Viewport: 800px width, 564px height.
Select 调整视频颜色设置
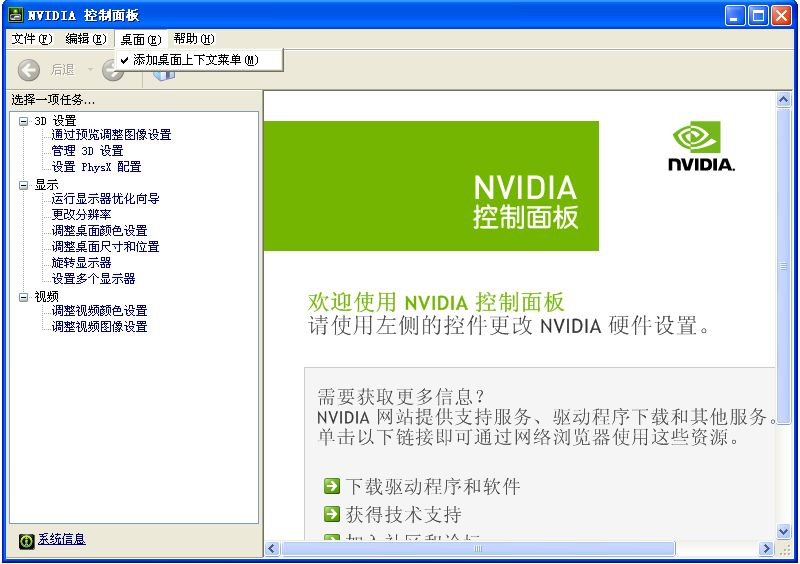pos(99,311)
